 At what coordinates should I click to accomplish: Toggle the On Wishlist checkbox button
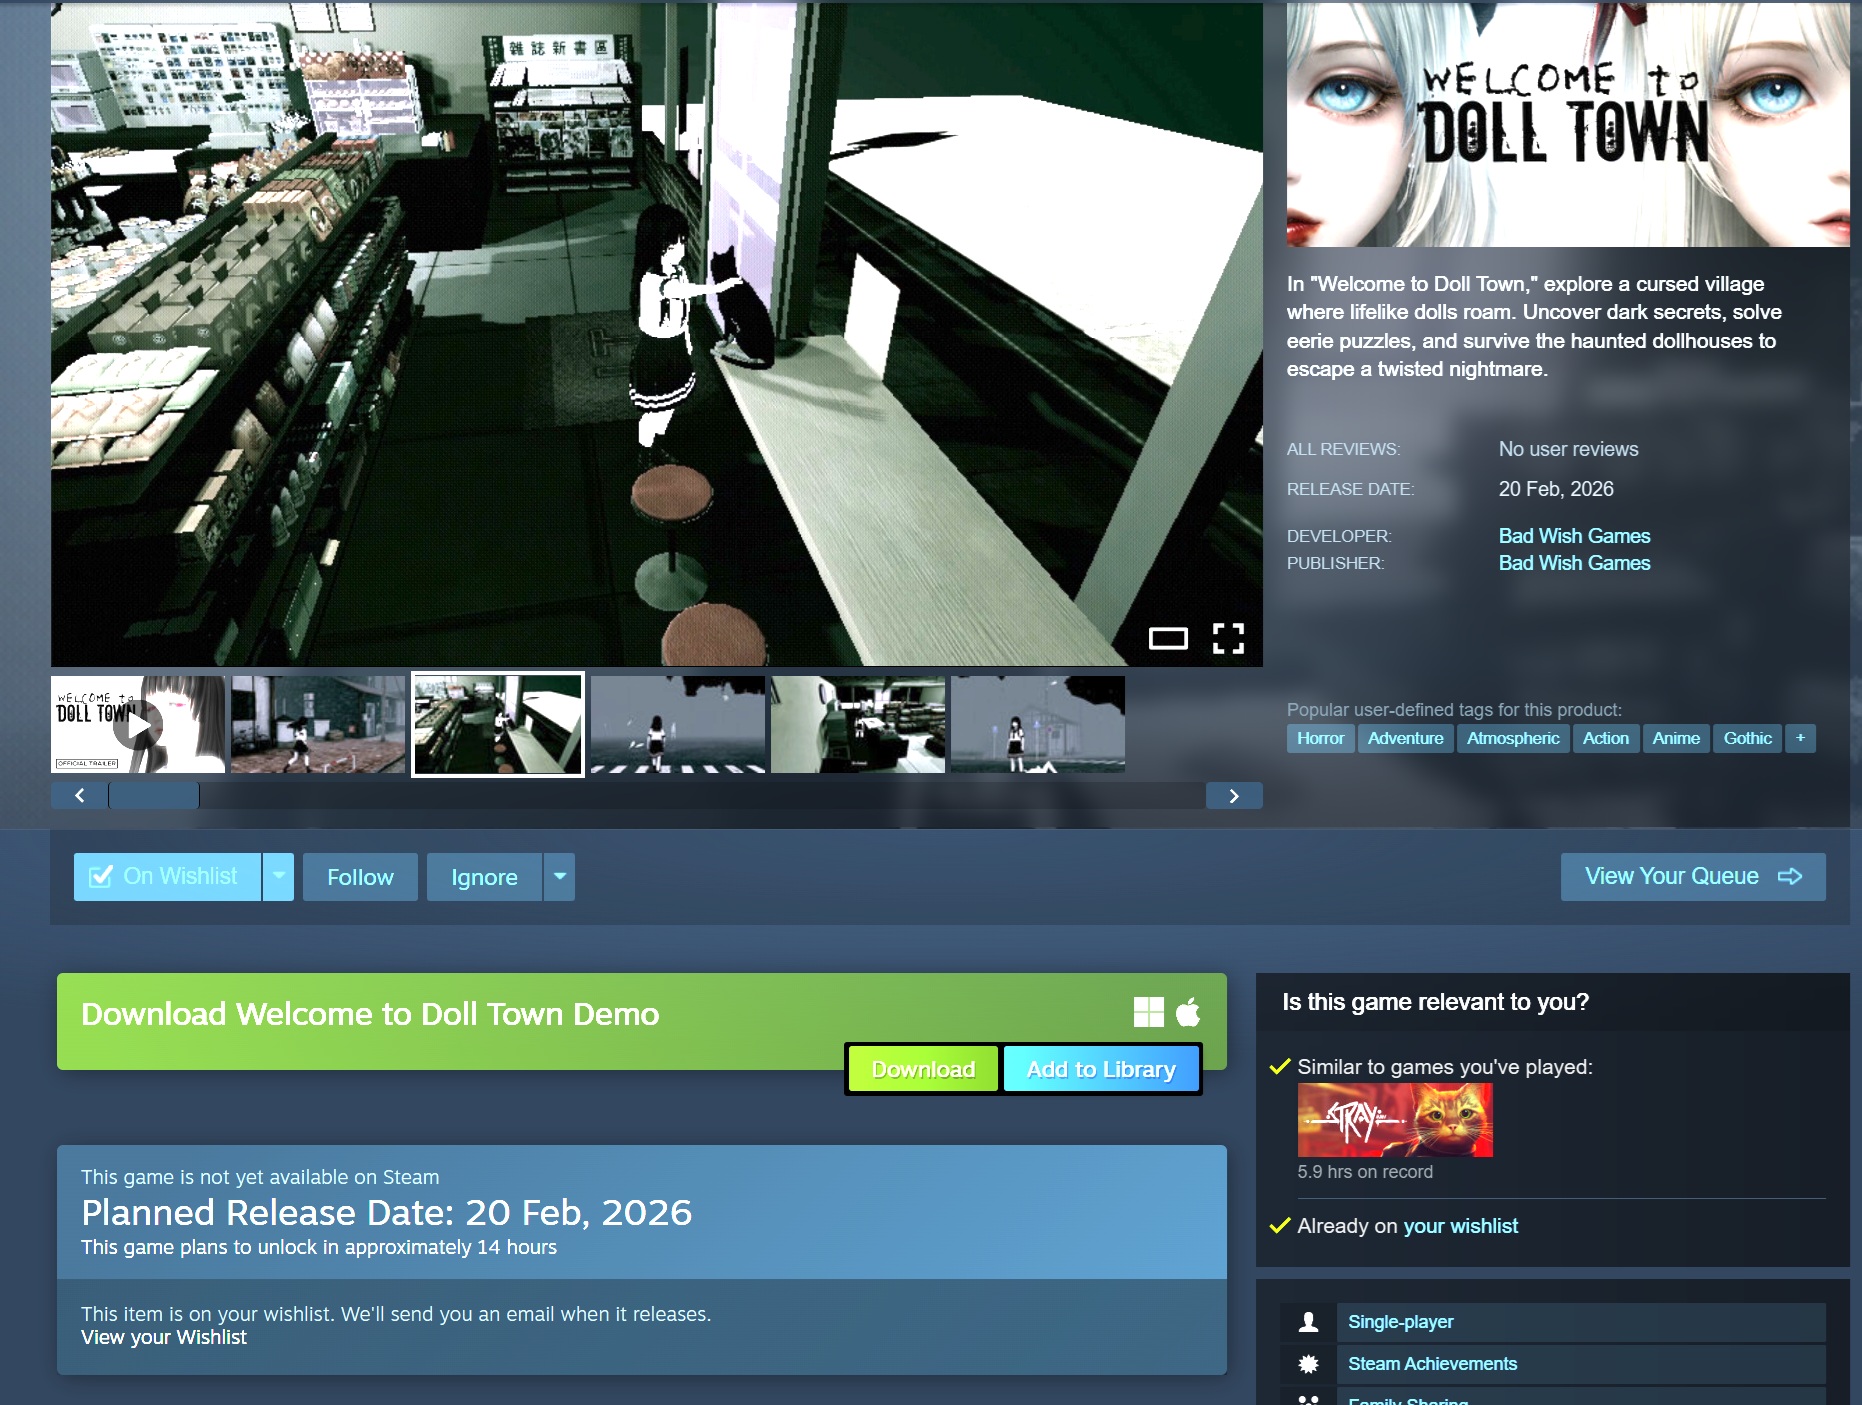point(167,877)
